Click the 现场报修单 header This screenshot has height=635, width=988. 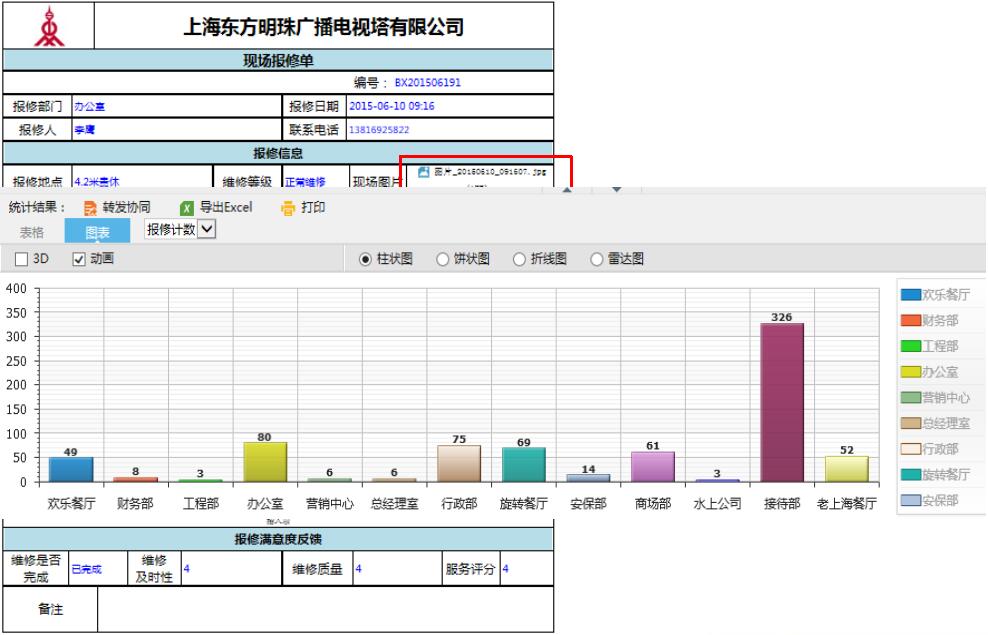tap(278, 61)
